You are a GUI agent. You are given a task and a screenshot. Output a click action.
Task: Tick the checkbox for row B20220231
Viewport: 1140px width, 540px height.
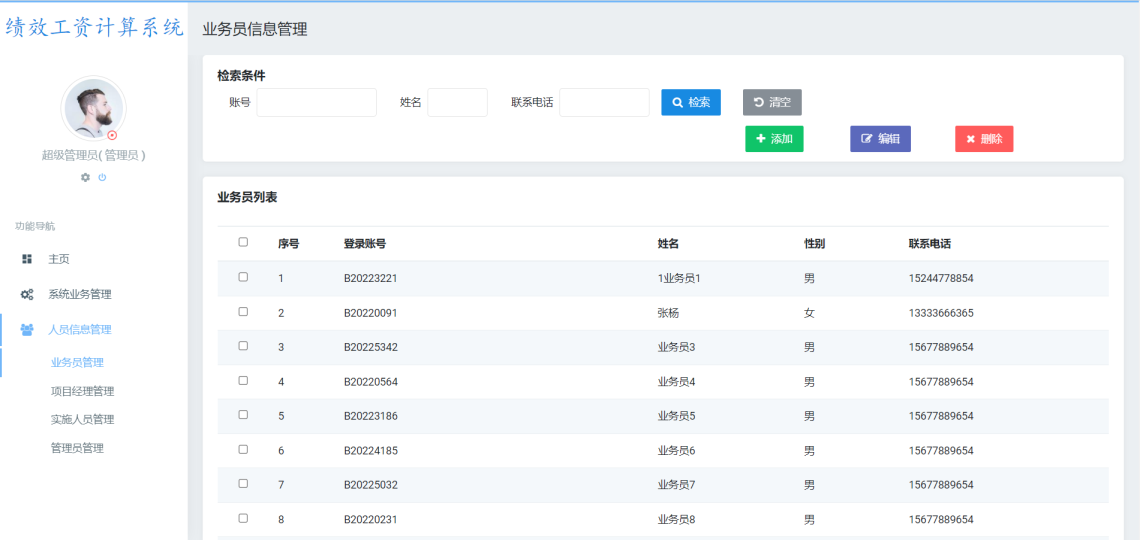click(244, 518)
